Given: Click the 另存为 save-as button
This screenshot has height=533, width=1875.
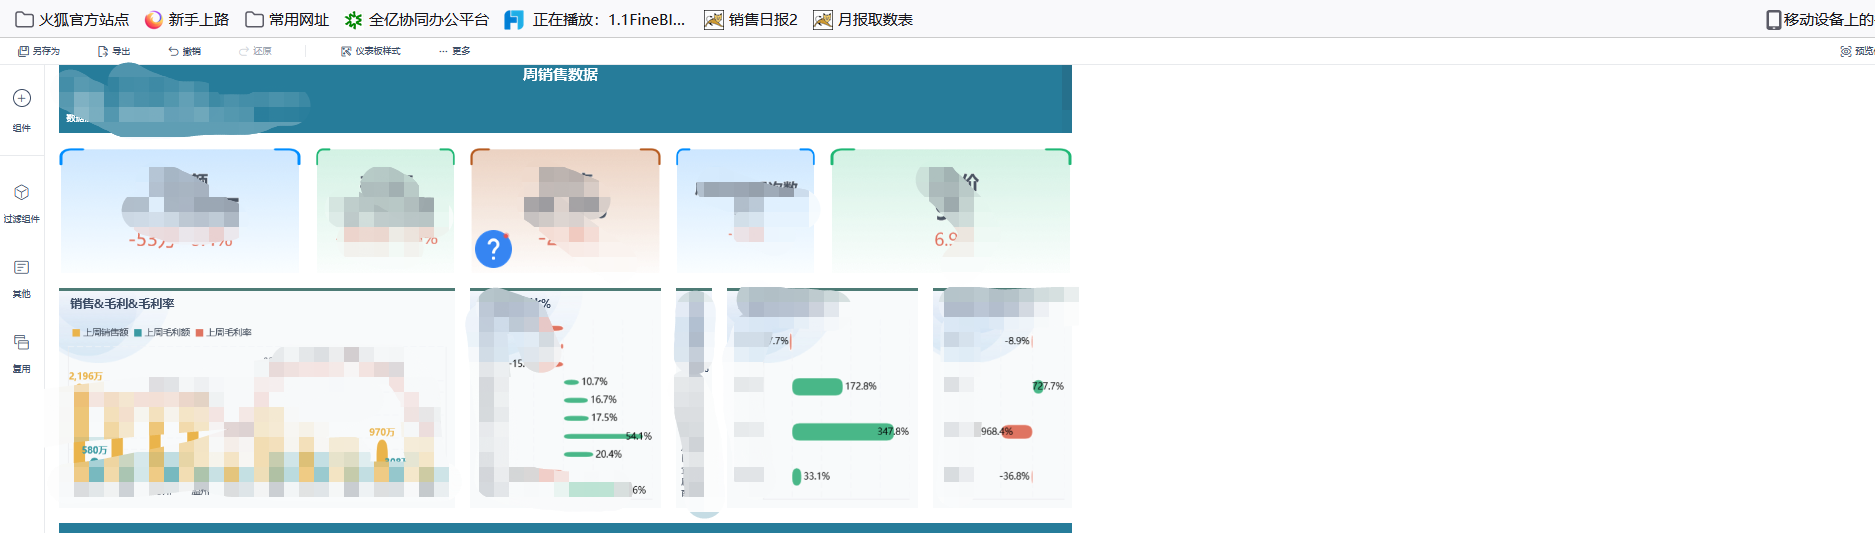Looking at the screenshot, I should [x=39, y=51].
